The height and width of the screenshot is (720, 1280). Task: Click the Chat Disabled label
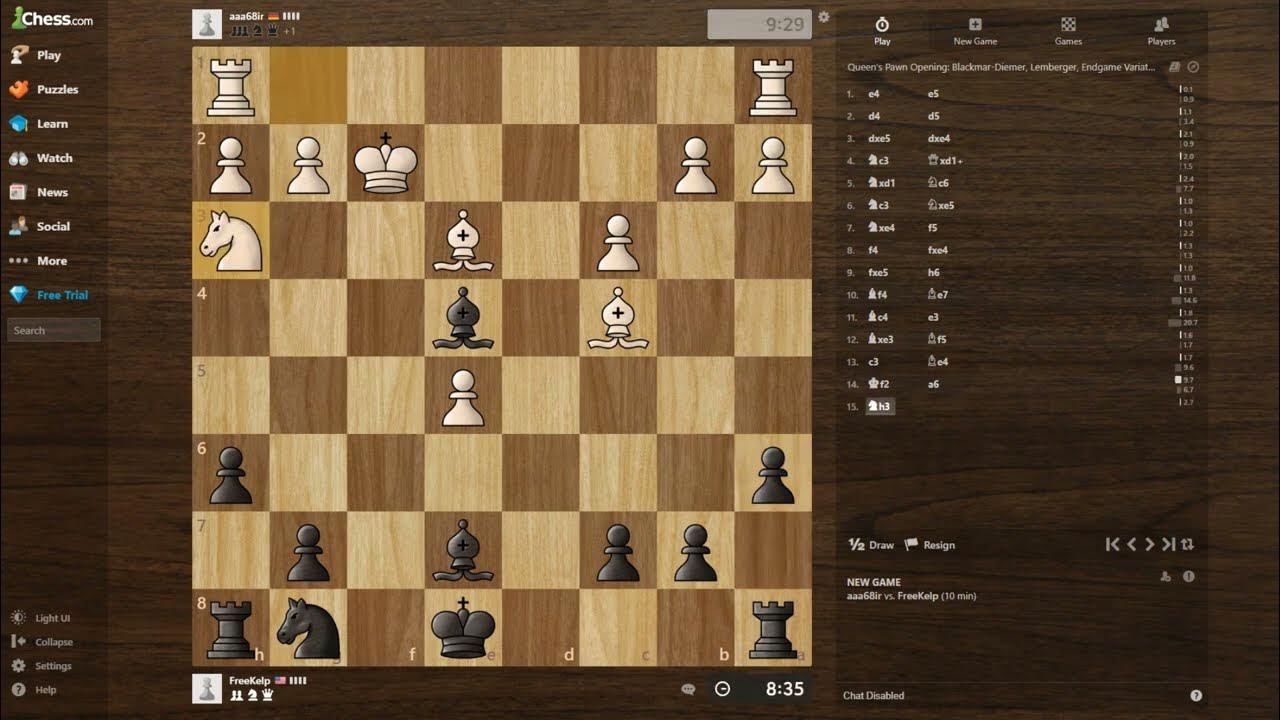(x=873, y=695)
